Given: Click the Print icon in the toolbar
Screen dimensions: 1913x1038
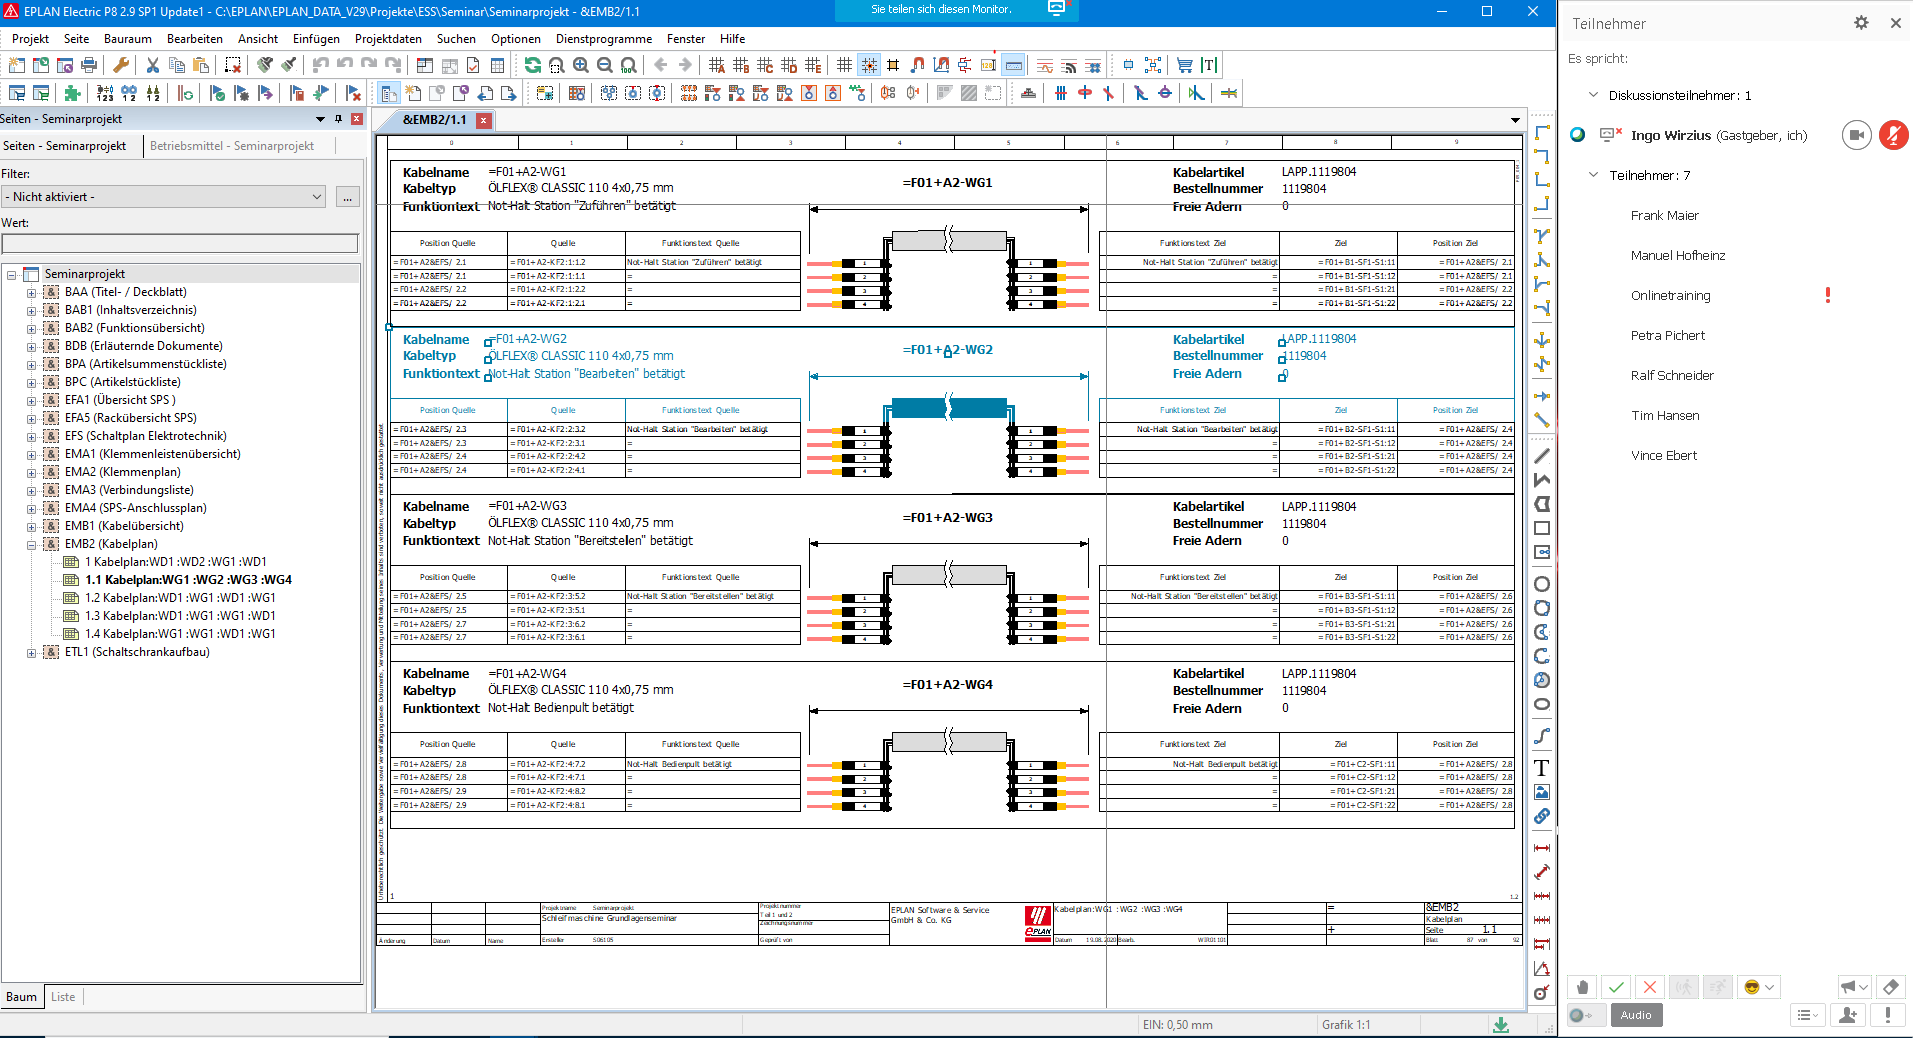Looking at the screenshot, I should [x=89, y=64].
